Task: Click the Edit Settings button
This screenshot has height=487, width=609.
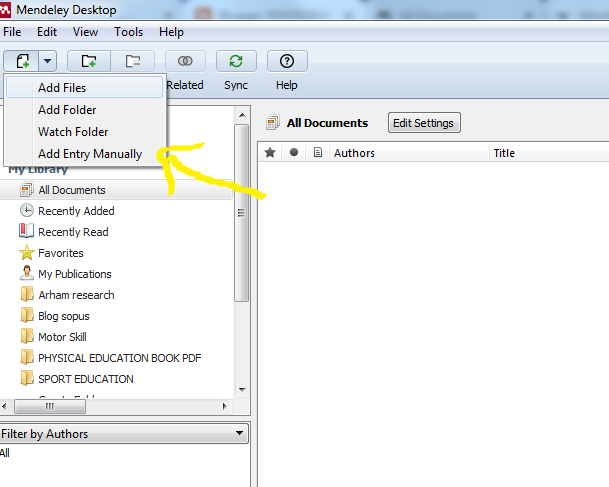Action: 424,123
